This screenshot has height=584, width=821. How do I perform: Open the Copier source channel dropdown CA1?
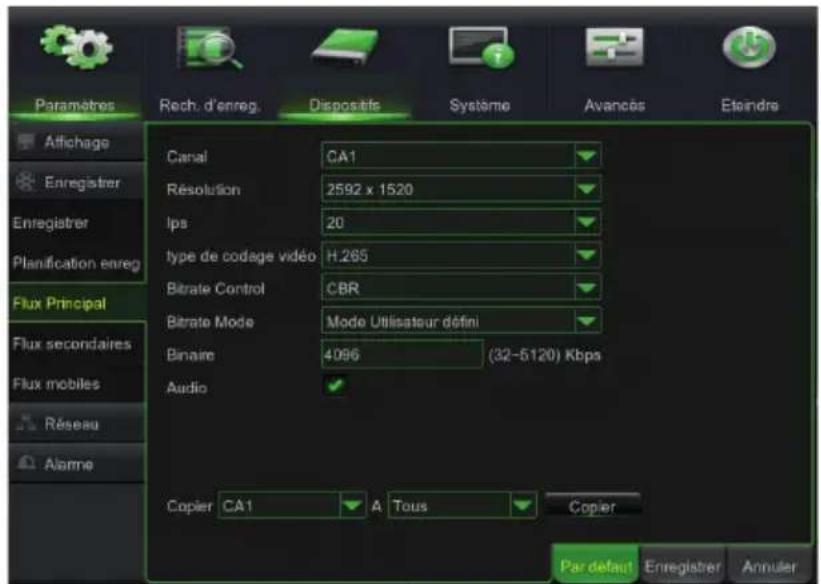pyautogui.click(x=292, y=505)
